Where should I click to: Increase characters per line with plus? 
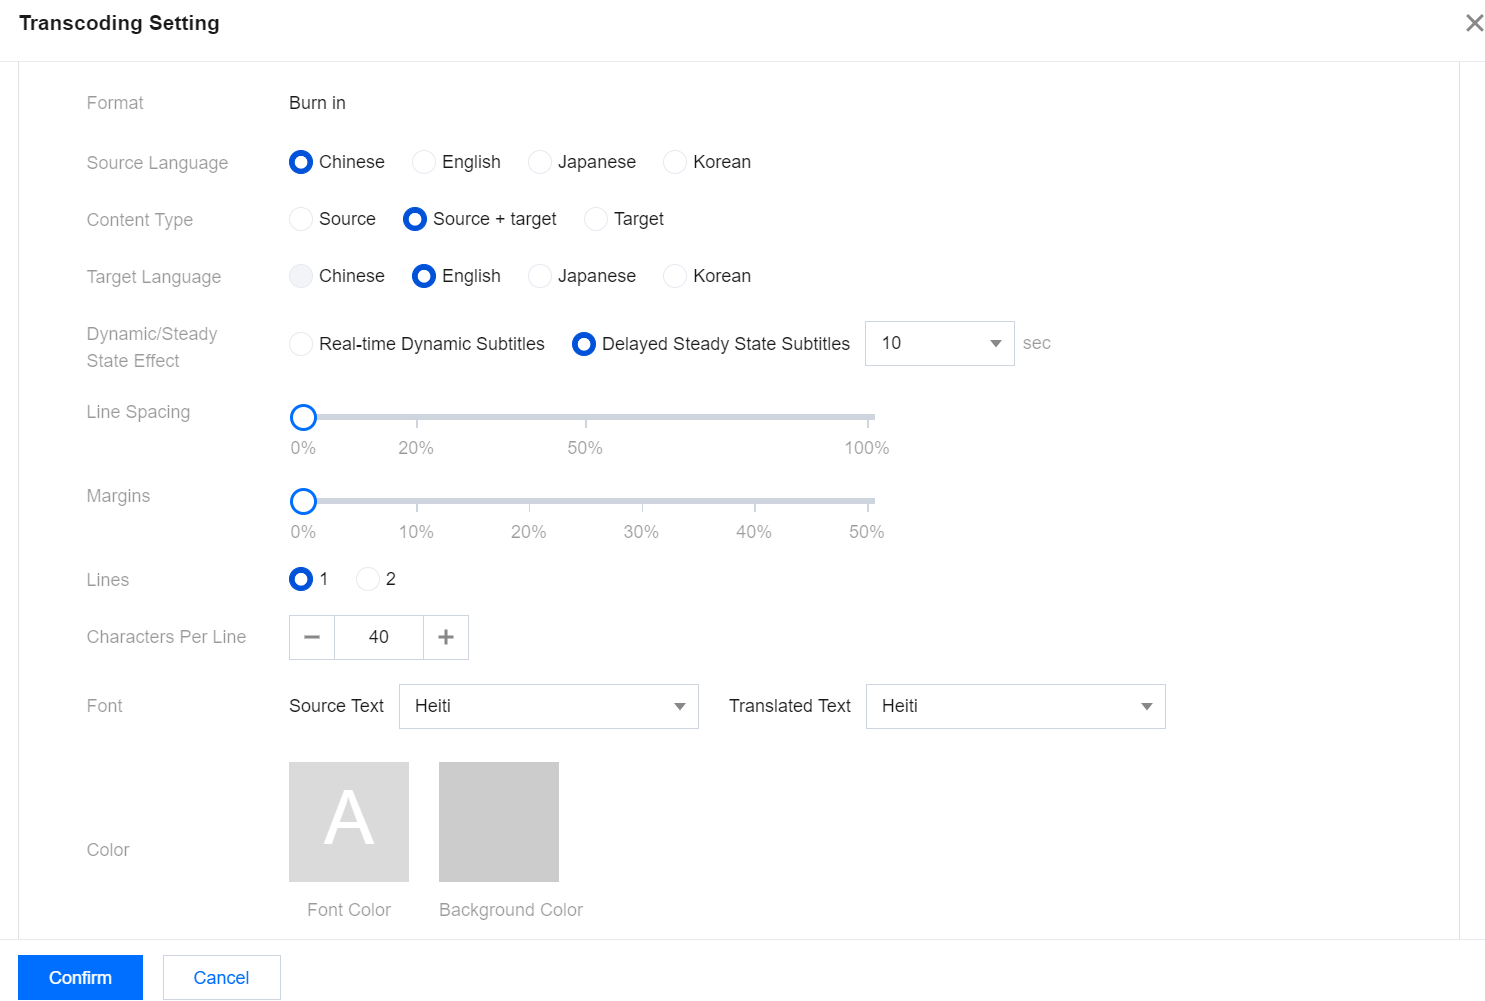[446, 637]
